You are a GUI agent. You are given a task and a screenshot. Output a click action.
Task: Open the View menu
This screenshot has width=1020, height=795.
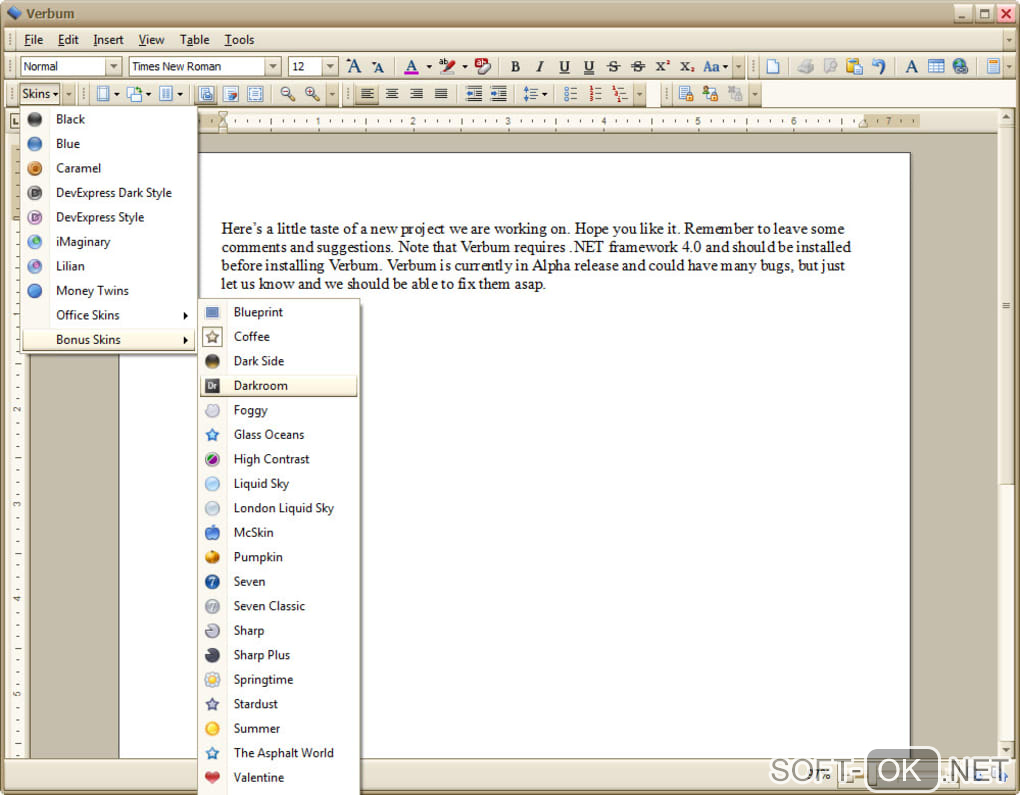pyautogui.click(x=151, y=40)
